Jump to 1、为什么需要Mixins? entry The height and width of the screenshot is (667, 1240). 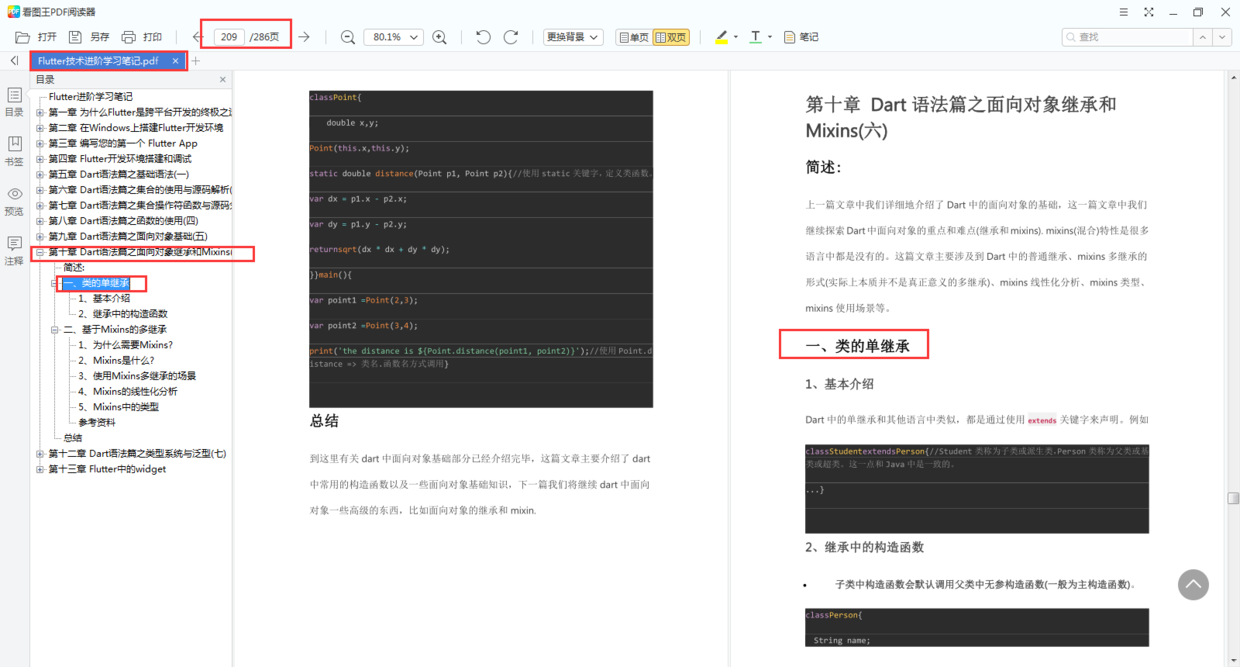tap(125, 345)
